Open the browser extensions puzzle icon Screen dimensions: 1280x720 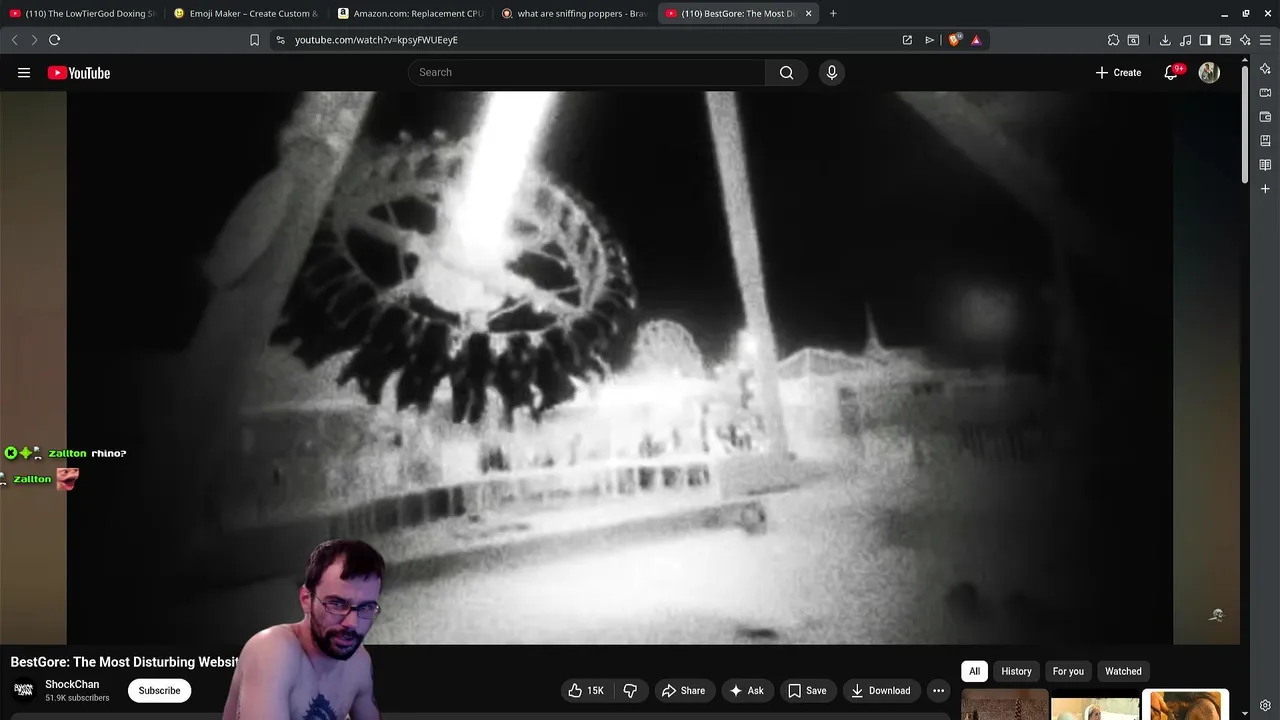pyautogui.click(x=1113, y=40)
